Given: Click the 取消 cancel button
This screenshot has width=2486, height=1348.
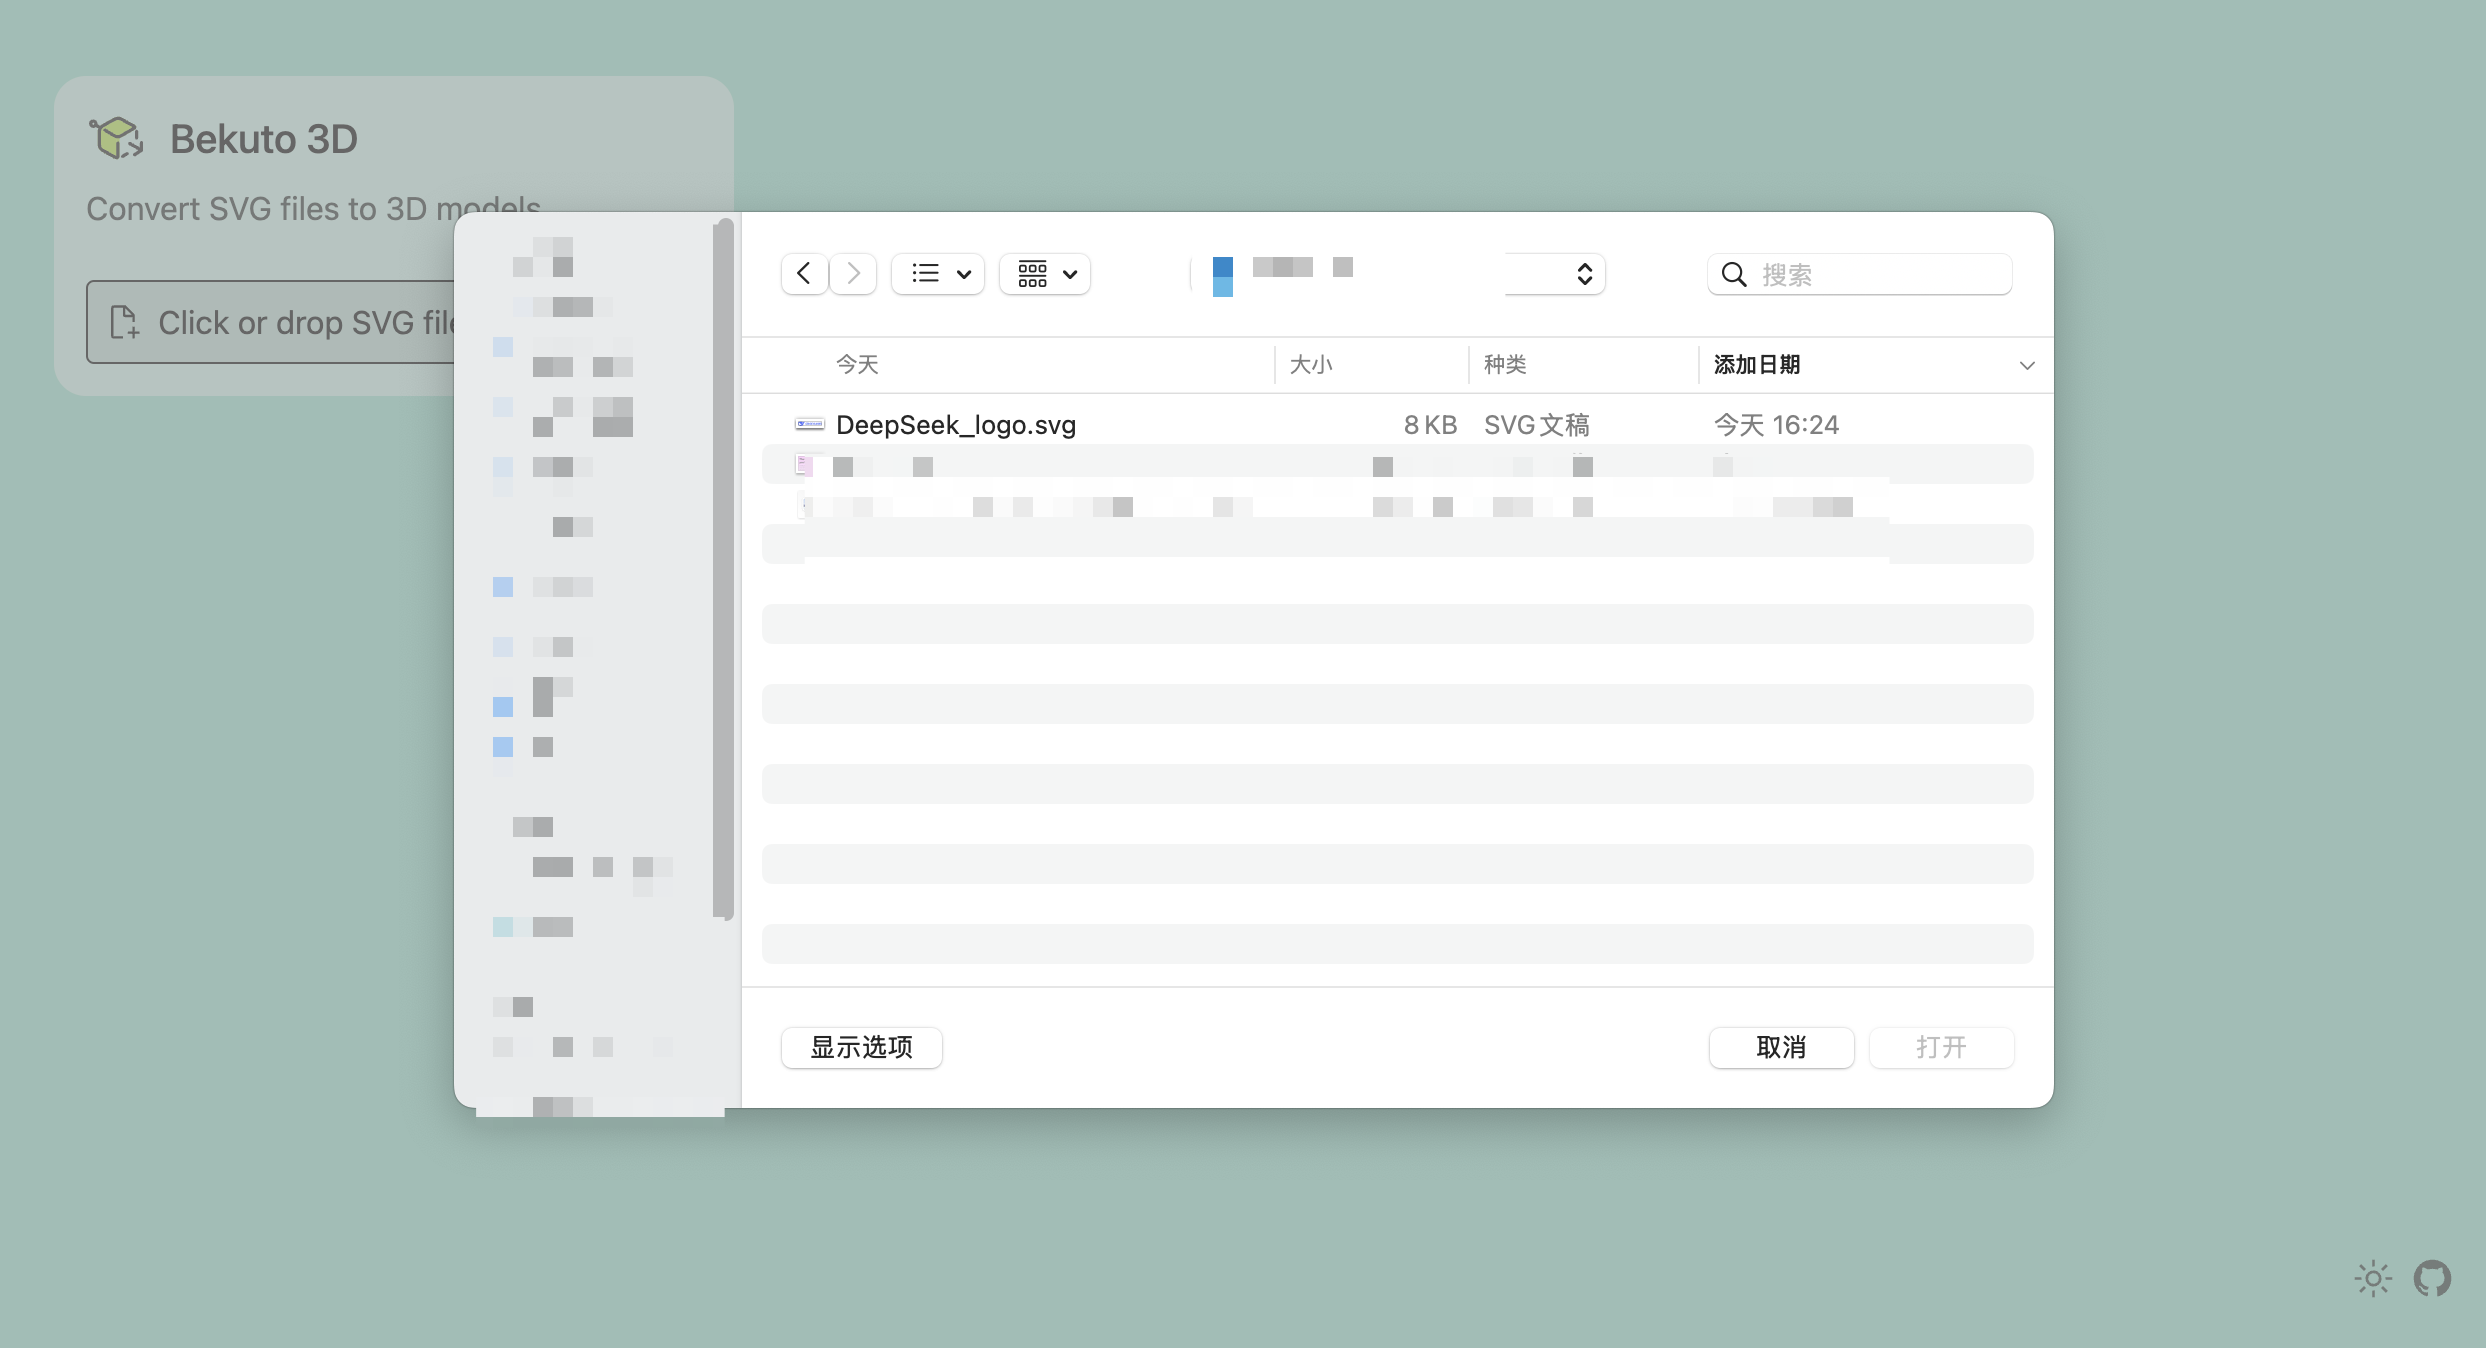Looking at the screenshot, I should (1782, 1048).
